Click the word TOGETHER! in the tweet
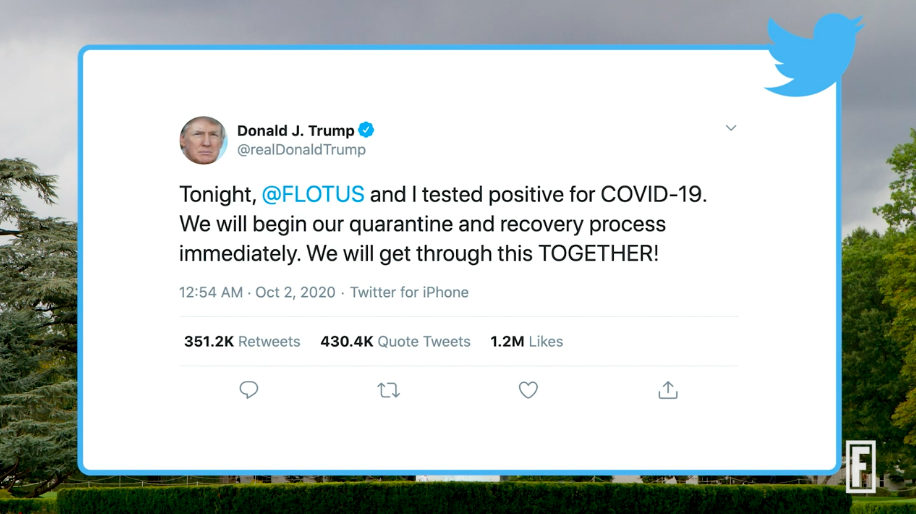The height and width of the screenshot is (514, 916). tap(598, 254)
